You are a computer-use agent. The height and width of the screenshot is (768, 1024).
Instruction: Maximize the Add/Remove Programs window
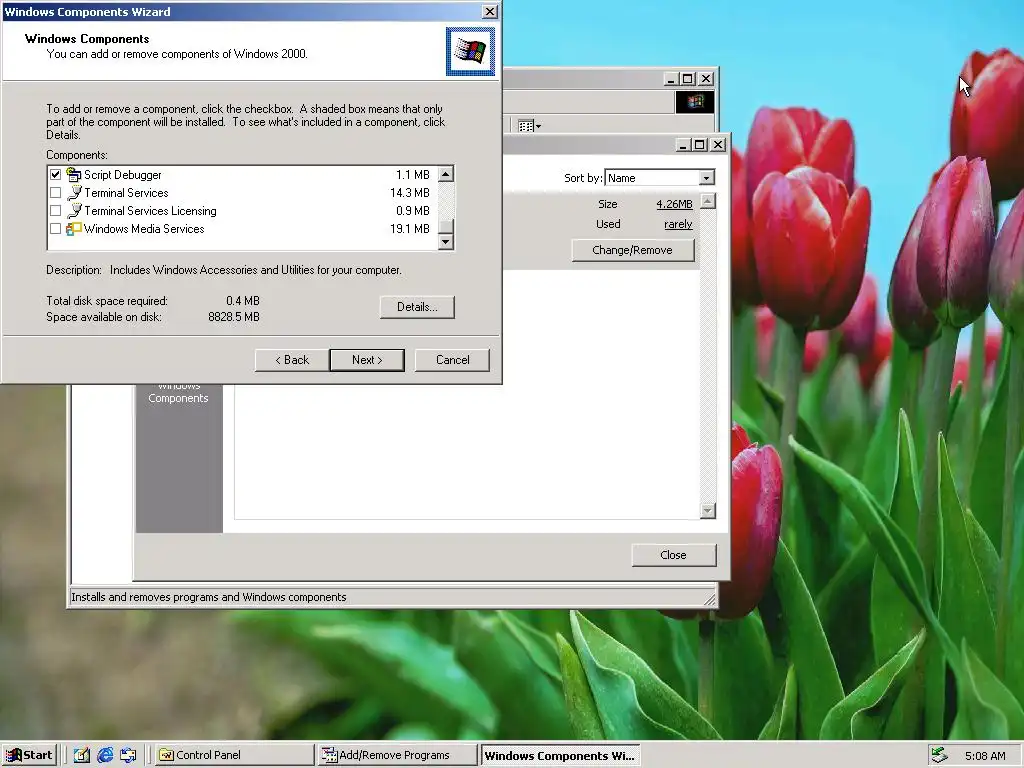699,145
